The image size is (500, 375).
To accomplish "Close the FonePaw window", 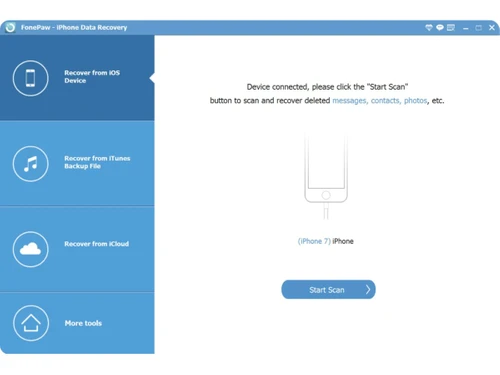I will (492, 28).
